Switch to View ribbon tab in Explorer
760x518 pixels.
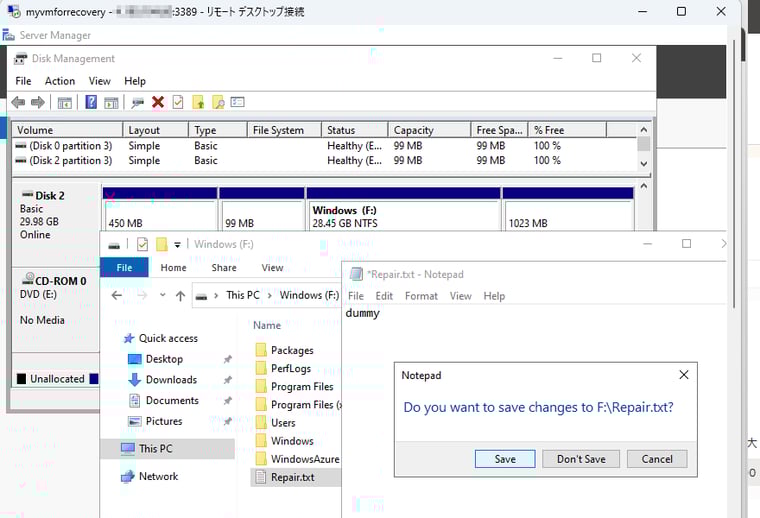click(x=272, y=267)
